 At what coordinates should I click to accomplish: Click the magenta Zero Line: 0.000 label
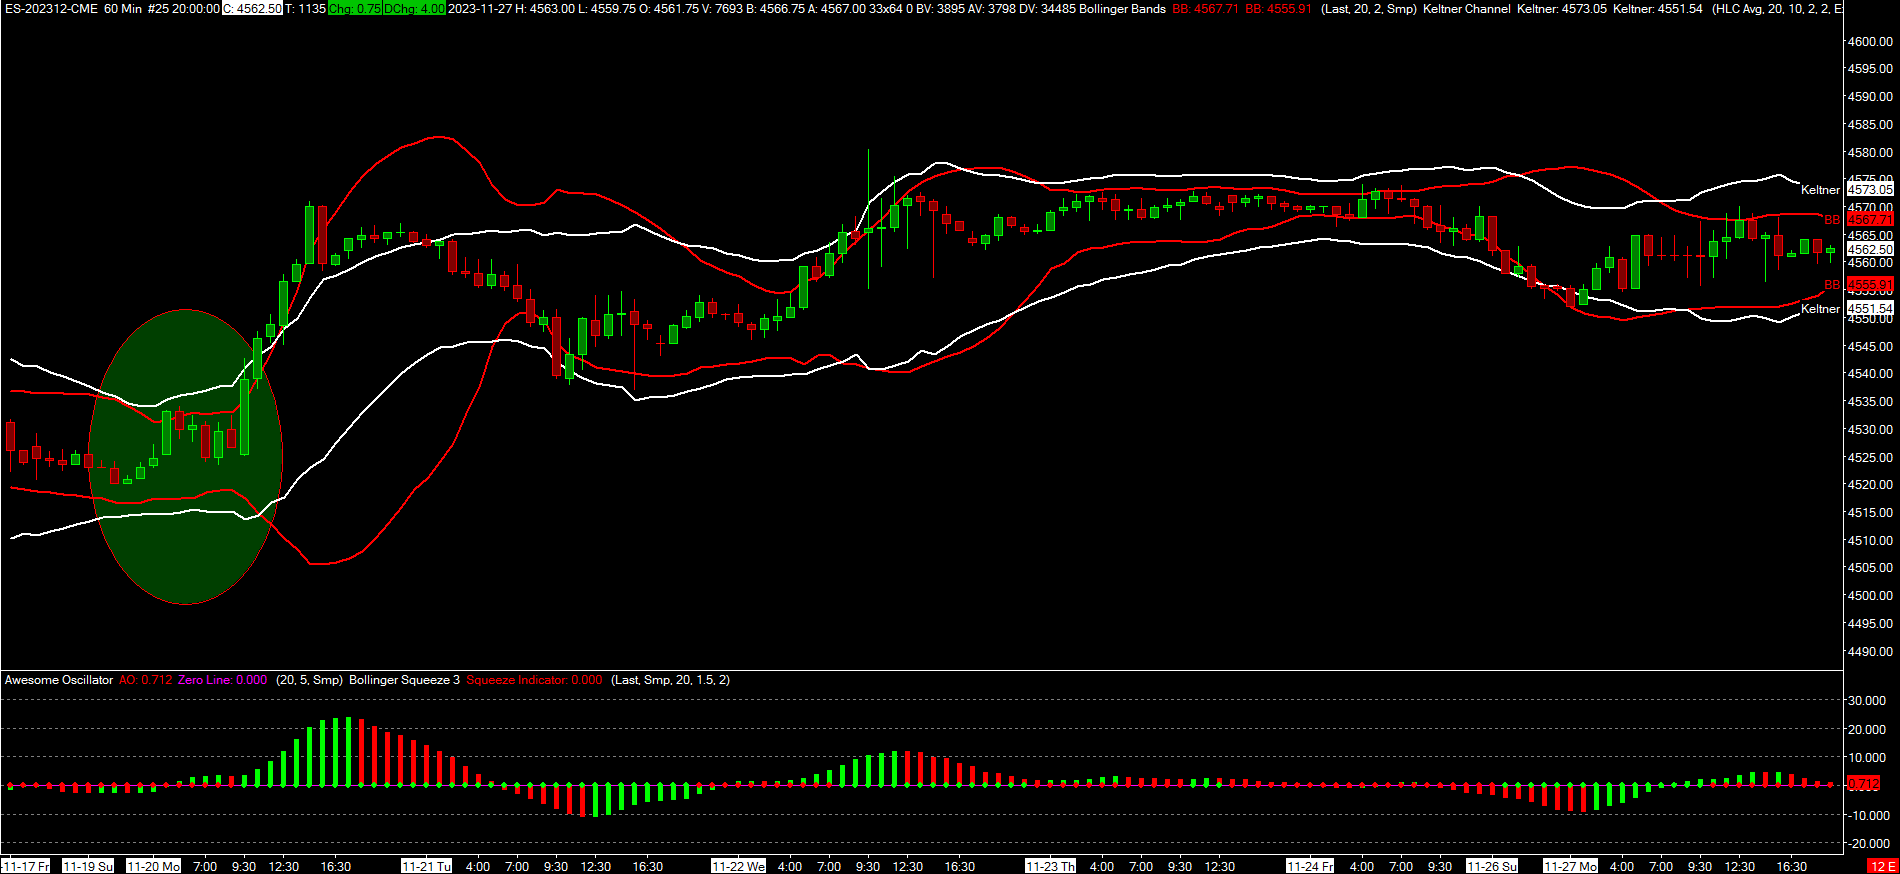pyautogui.click(x=222, y=680)
